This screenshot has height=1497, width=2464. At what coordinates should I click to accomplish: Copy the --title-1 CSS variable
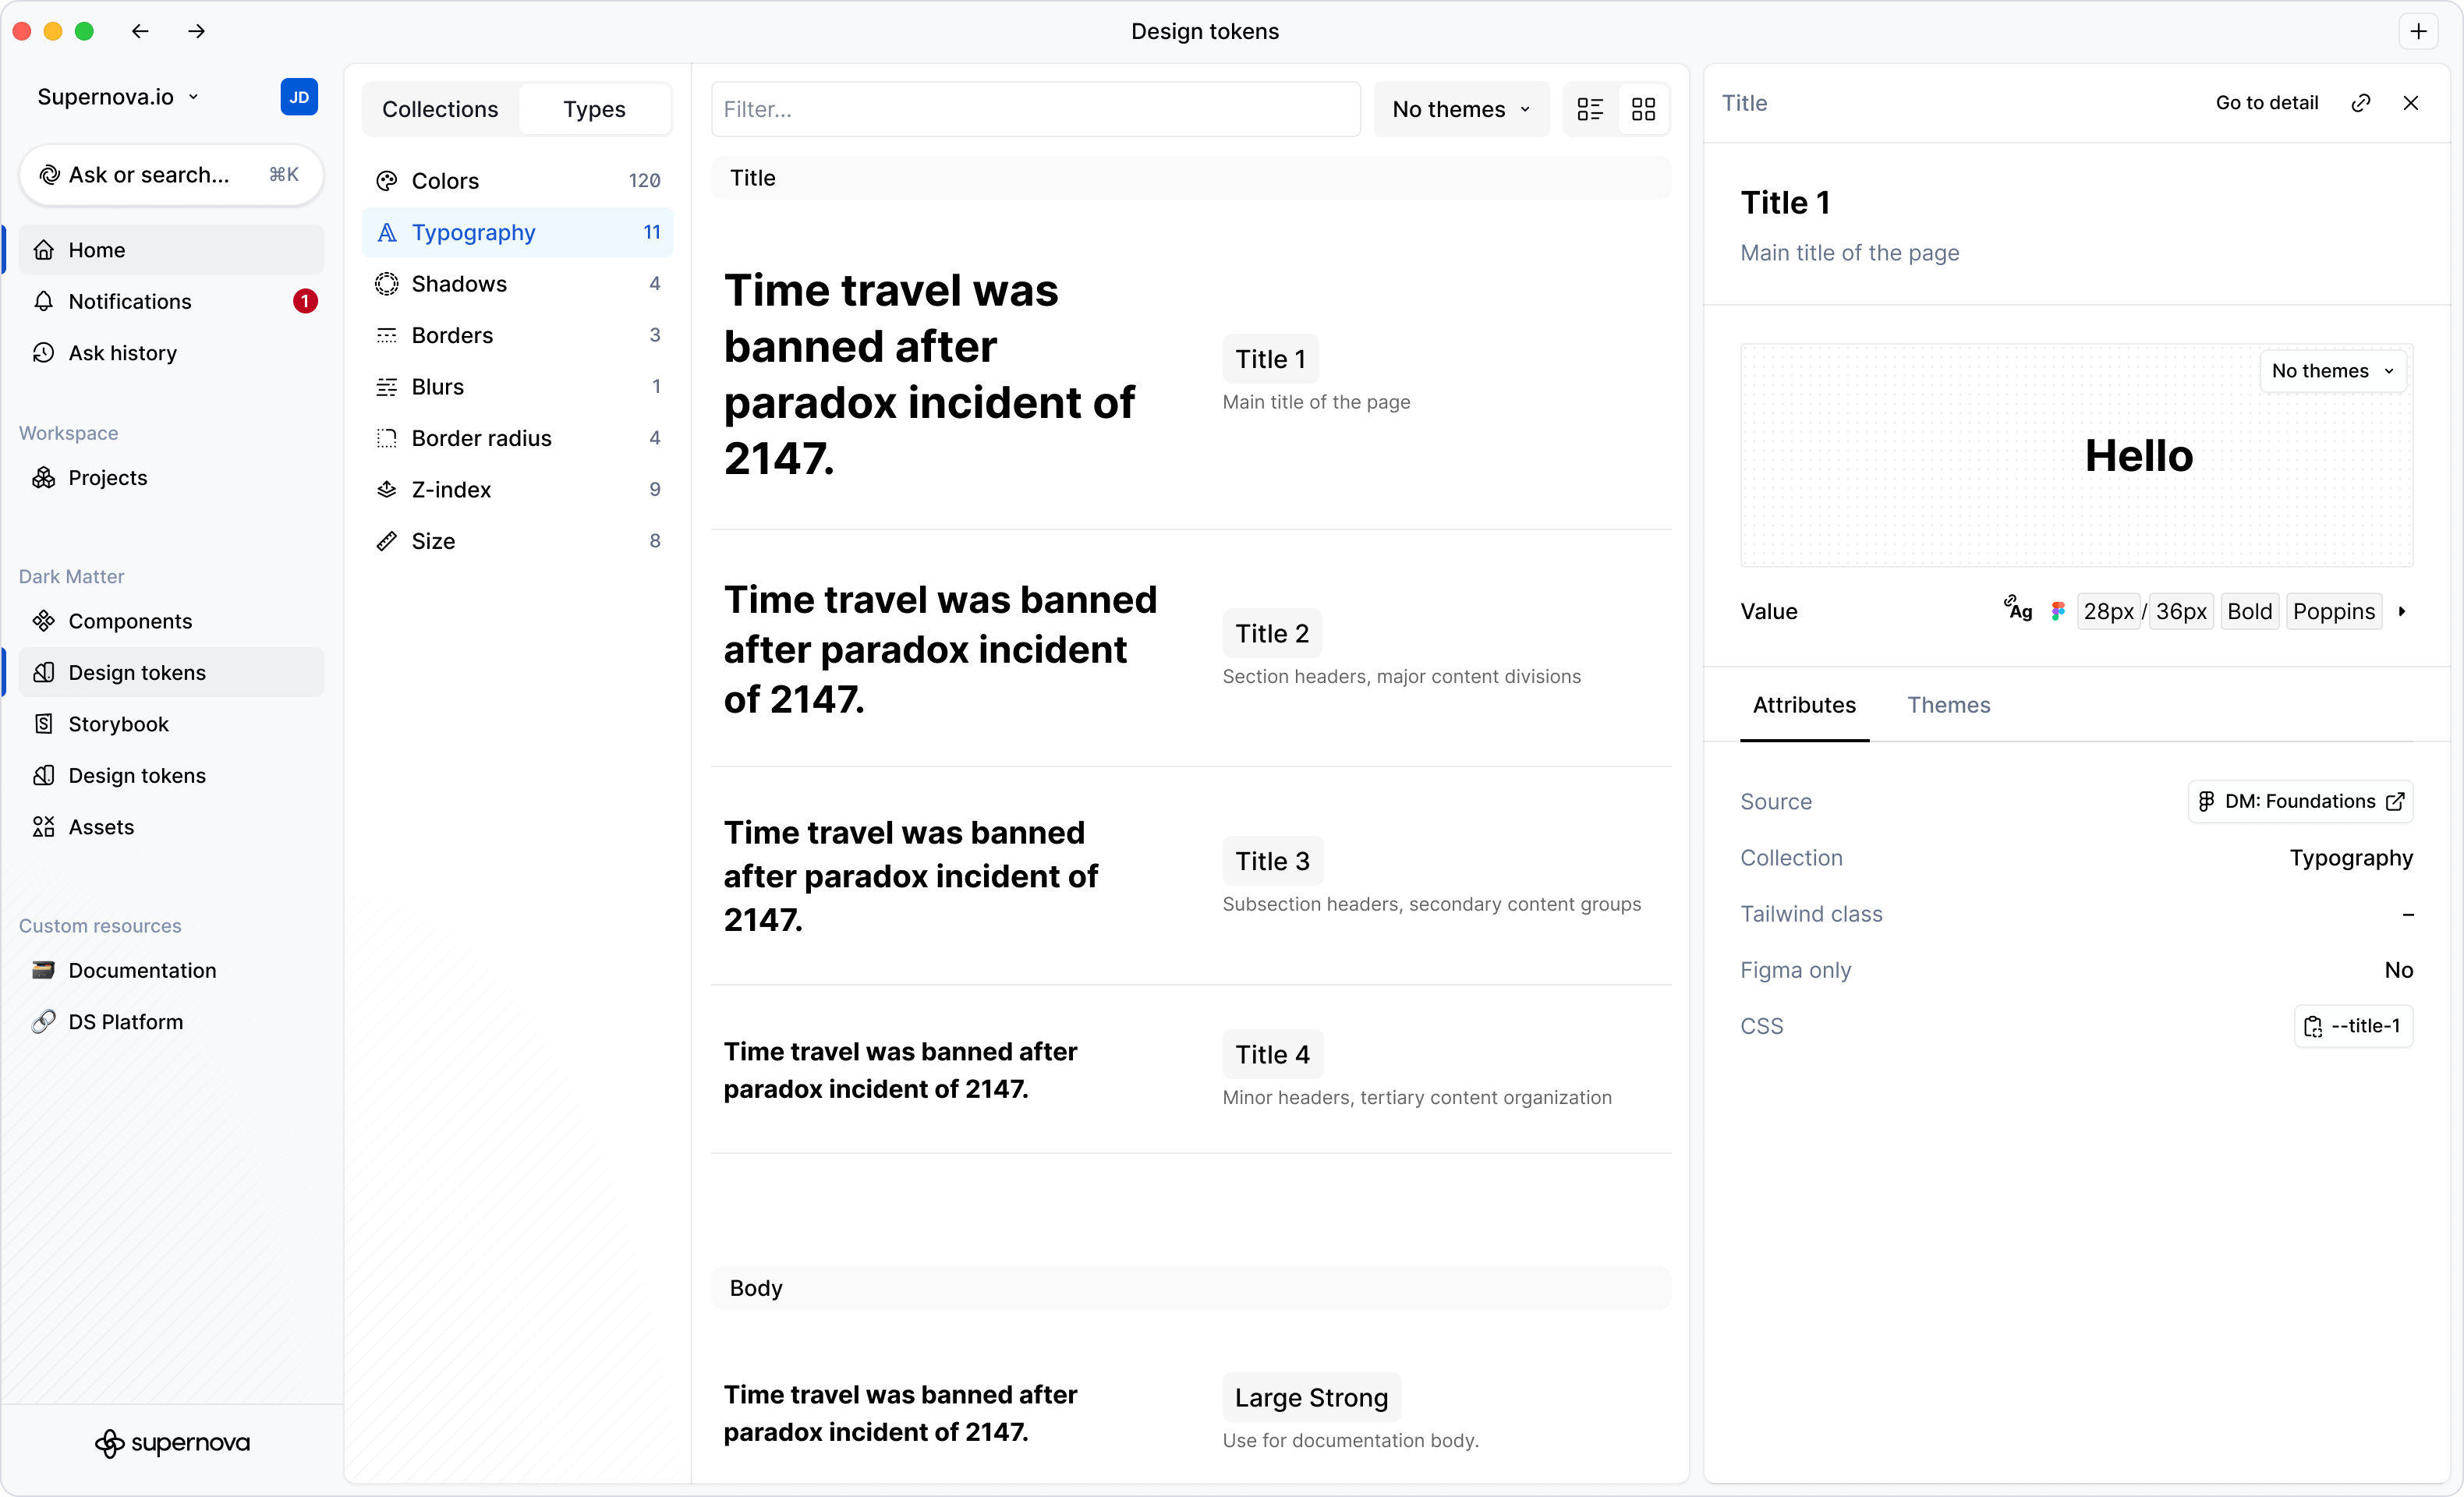[2353, 1026]
